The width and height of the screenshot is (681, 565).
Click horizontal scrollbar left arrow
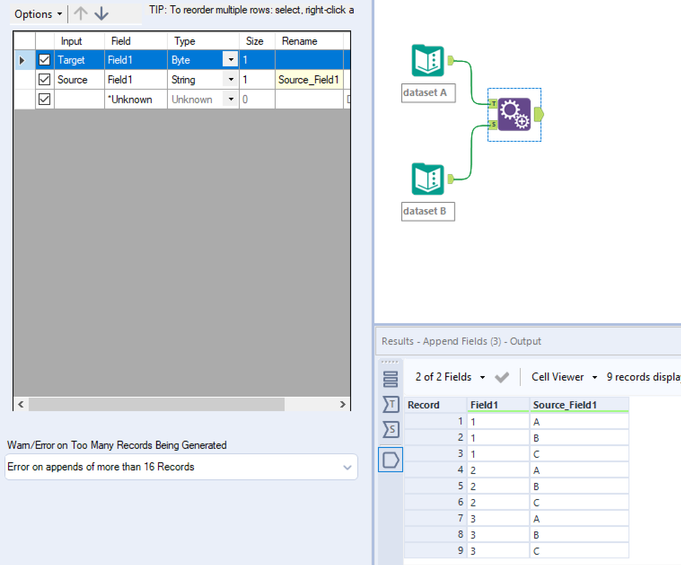21,404
